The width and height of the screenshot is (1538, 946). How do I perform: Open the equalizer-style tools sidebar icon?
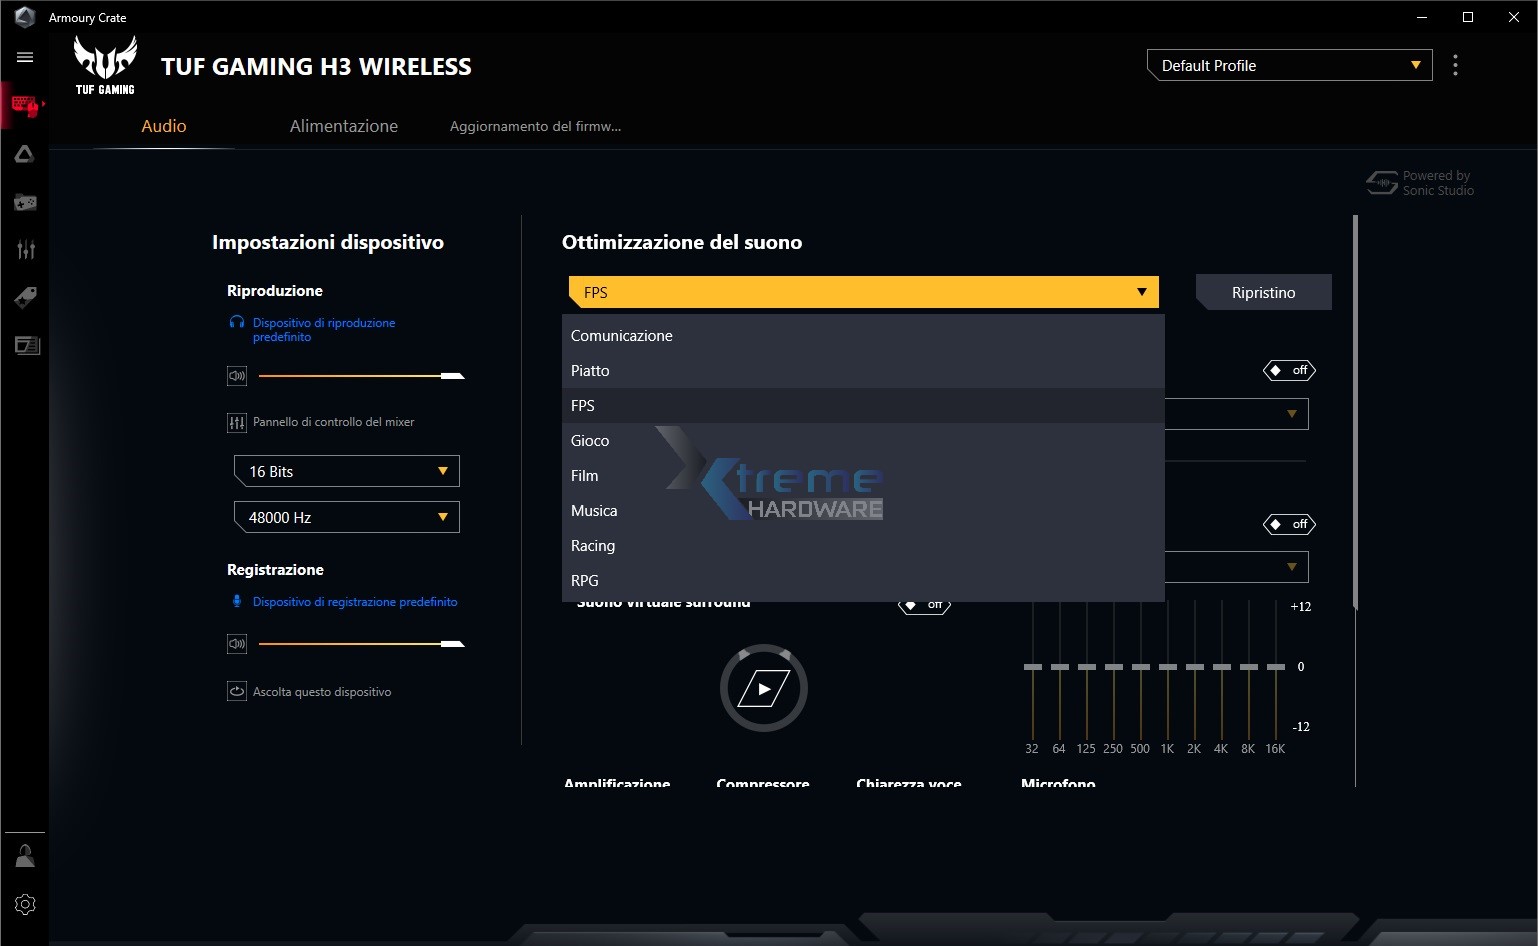[x=25, y=250]
